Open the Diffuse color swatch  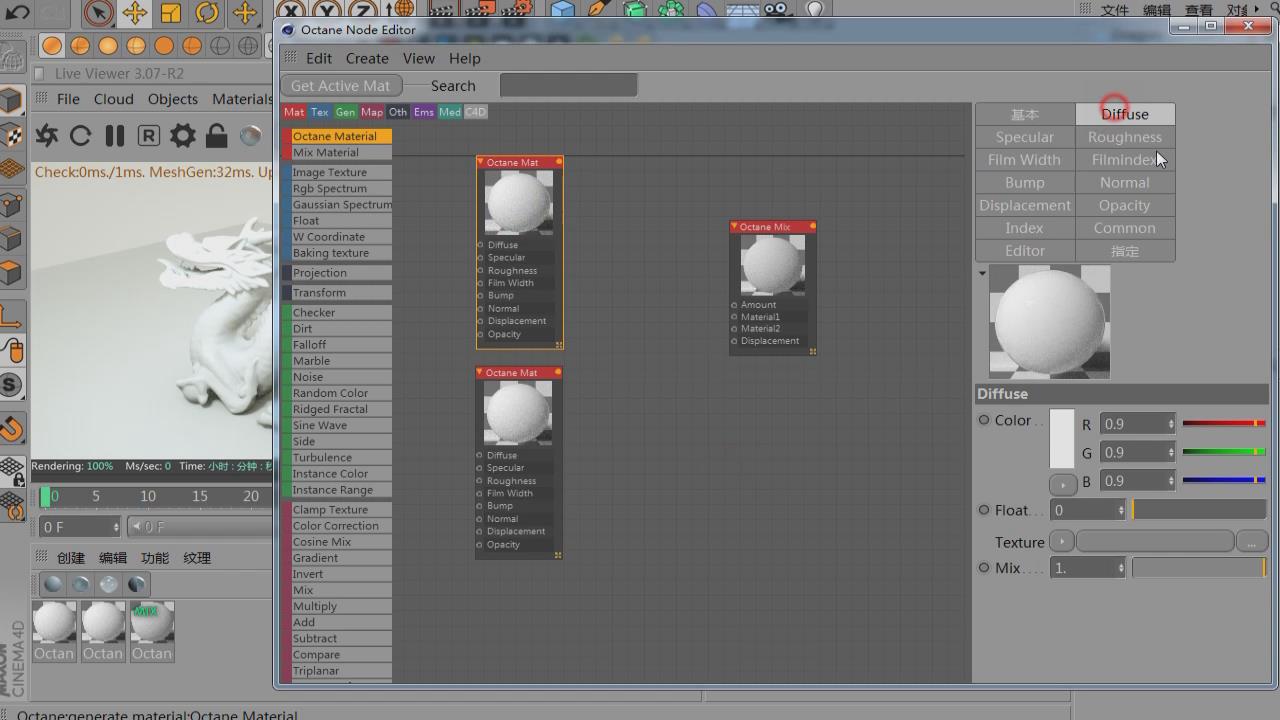1062,439
